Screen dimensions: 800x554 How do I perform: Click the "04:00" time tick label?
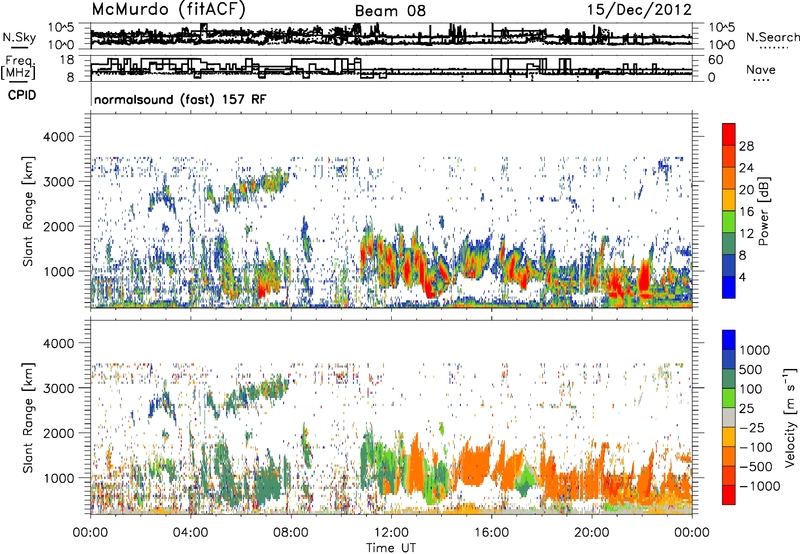point(190,533)
